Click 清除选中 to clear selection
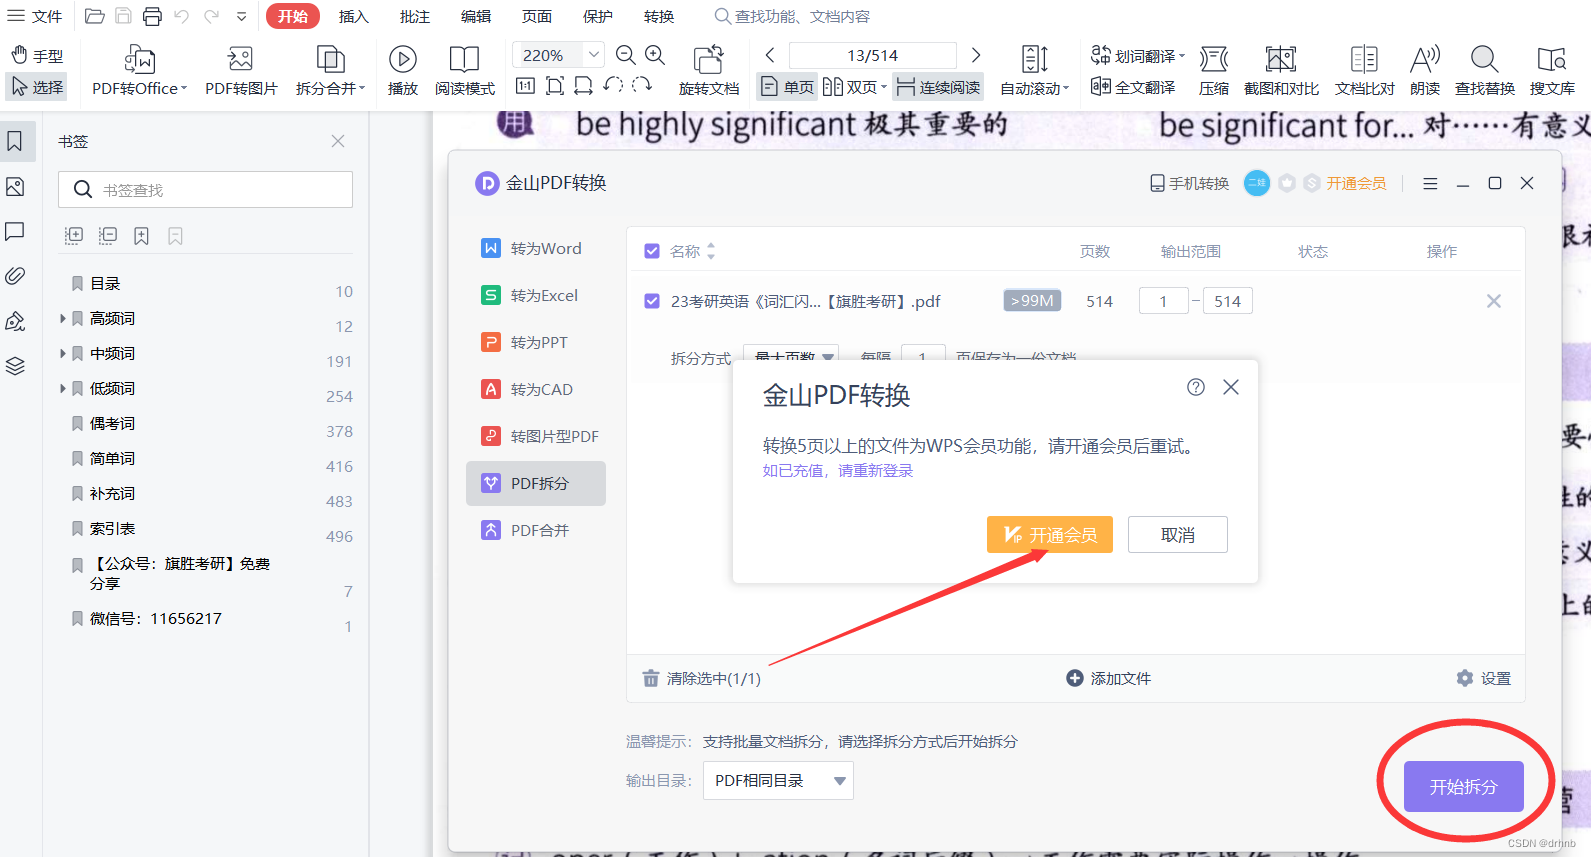The height and width of the screenshot is (857, 1591). 701,678
